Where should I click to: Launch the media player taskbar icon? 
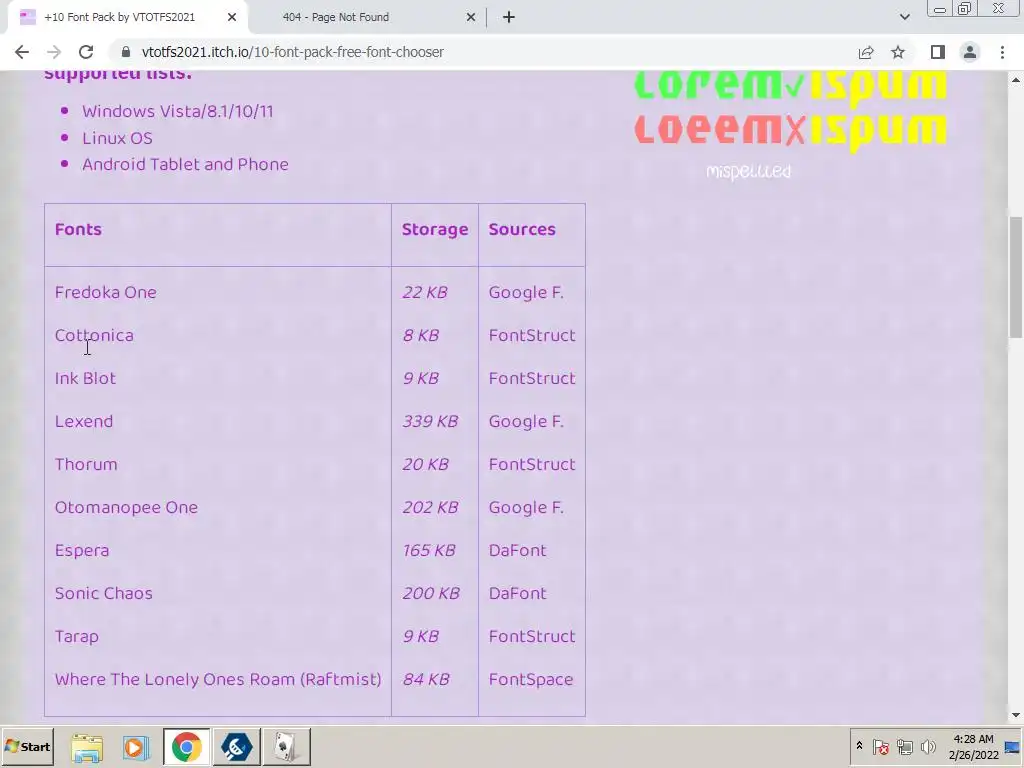pos(136,747)
